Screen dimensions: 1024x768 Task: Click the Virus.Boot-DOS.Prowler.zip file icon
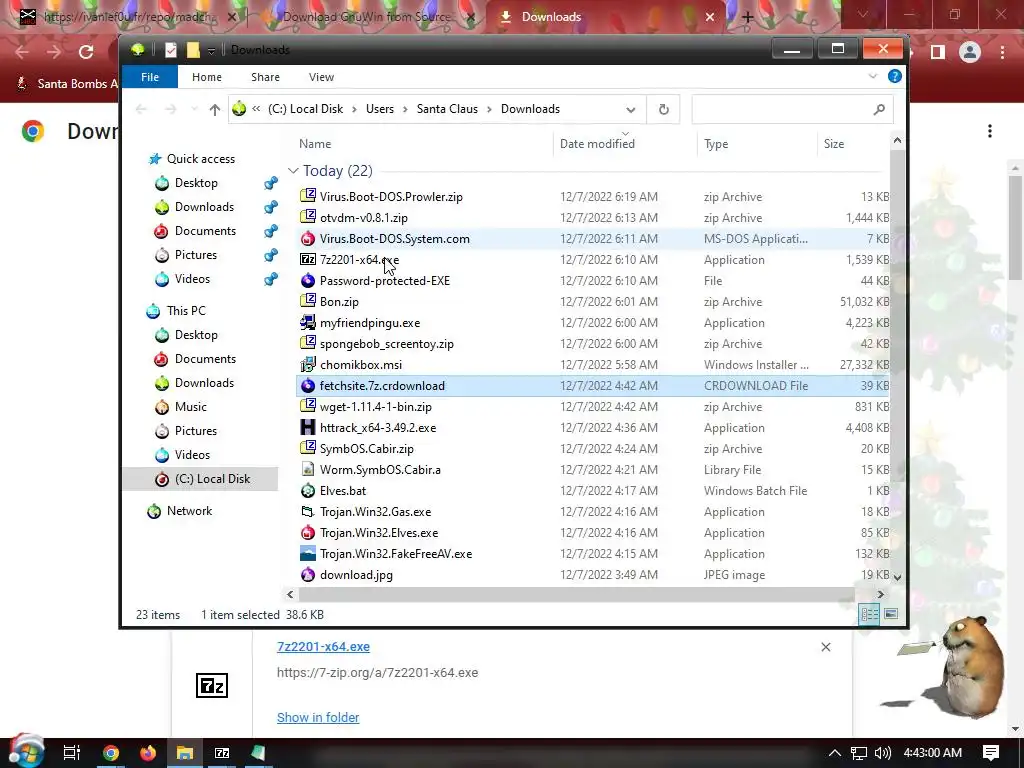[308, 196]
